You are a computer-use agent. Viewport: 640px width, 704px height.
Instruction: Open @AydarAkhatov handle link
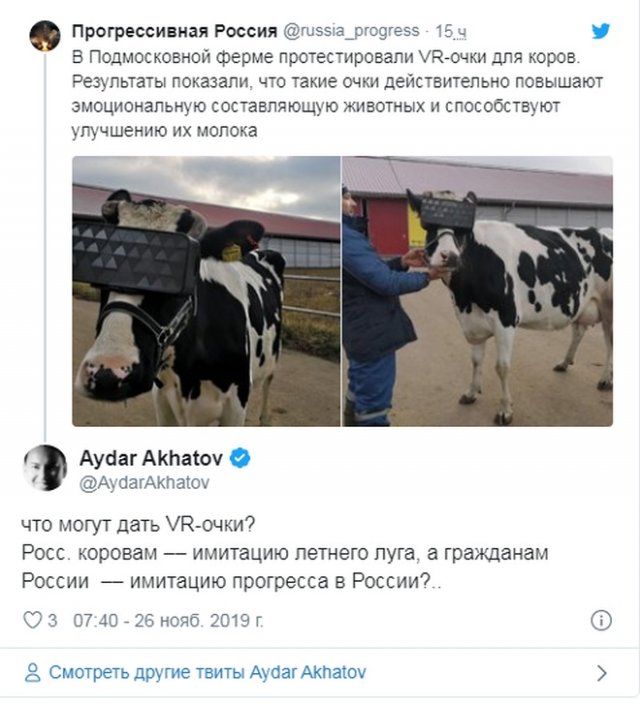tap(145, 483)
